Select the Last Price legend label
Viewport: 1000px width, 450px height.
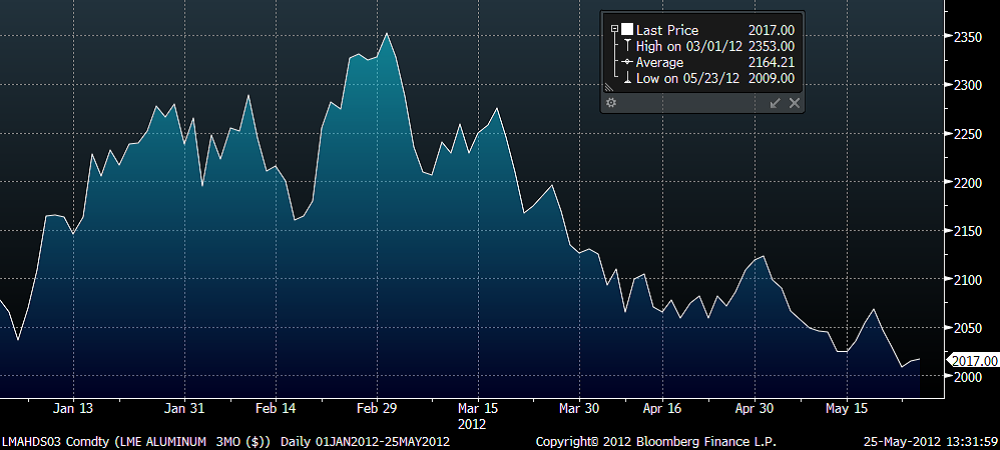click(667, 30)
